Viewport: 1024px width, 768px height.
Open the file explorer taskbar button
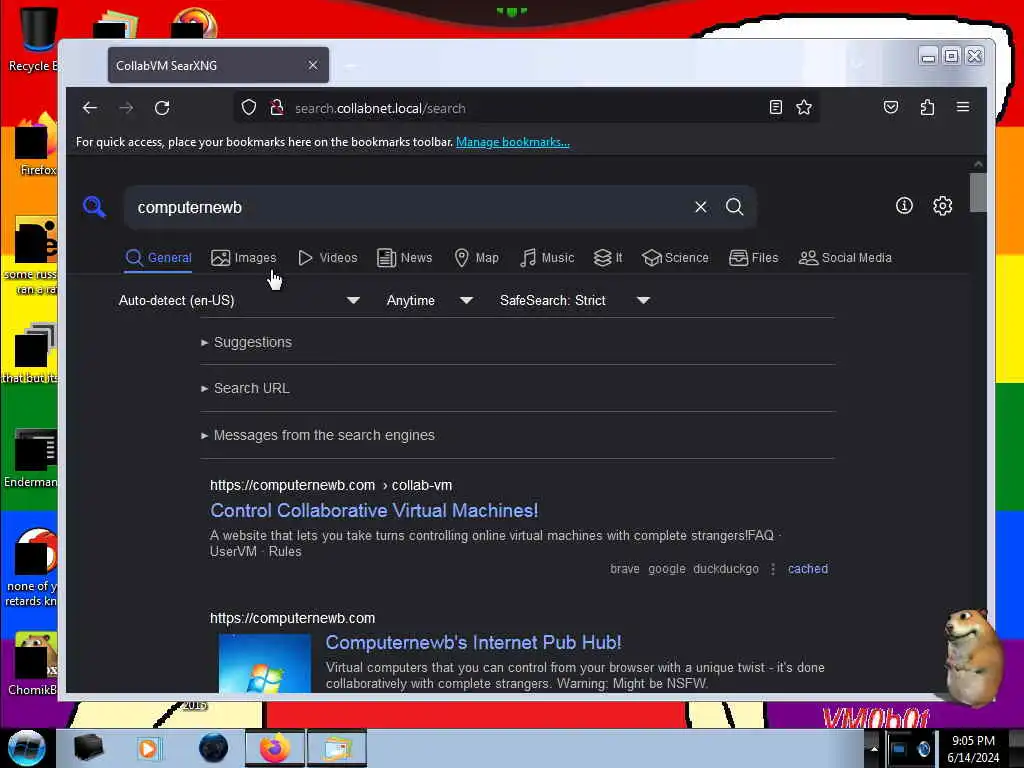[x=337, y=748]
